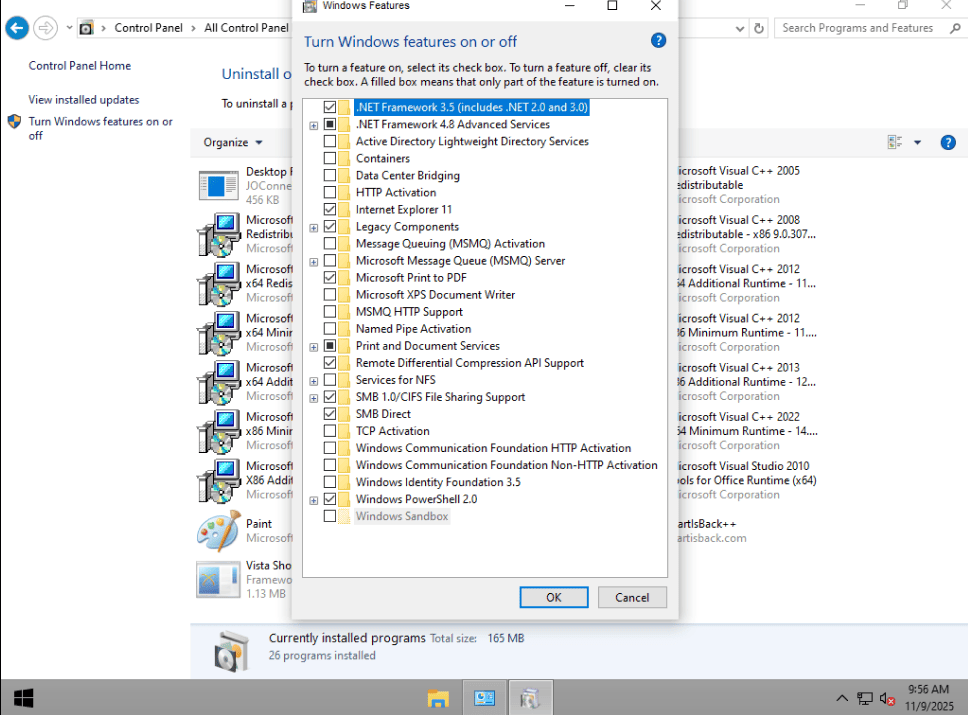Click the blue help icon in Control Panel toolbar
The image size is (968, 715).
click(948, 143)
